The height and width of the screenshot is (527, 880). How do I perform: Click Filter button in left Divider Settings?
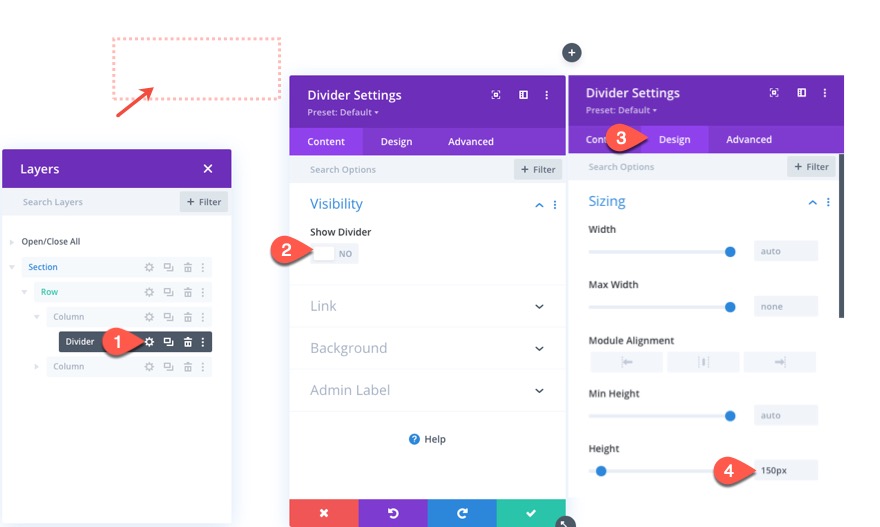pyautogui.click(x=538, y=169)
